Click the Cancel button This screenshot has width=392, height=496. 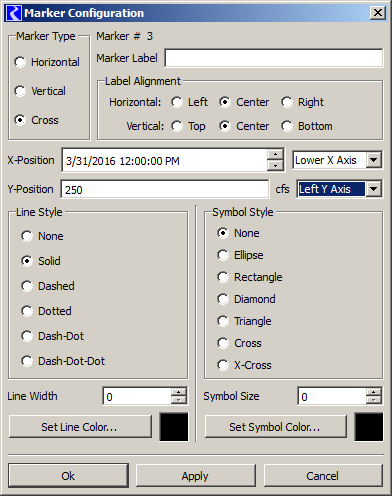point(323,476)
